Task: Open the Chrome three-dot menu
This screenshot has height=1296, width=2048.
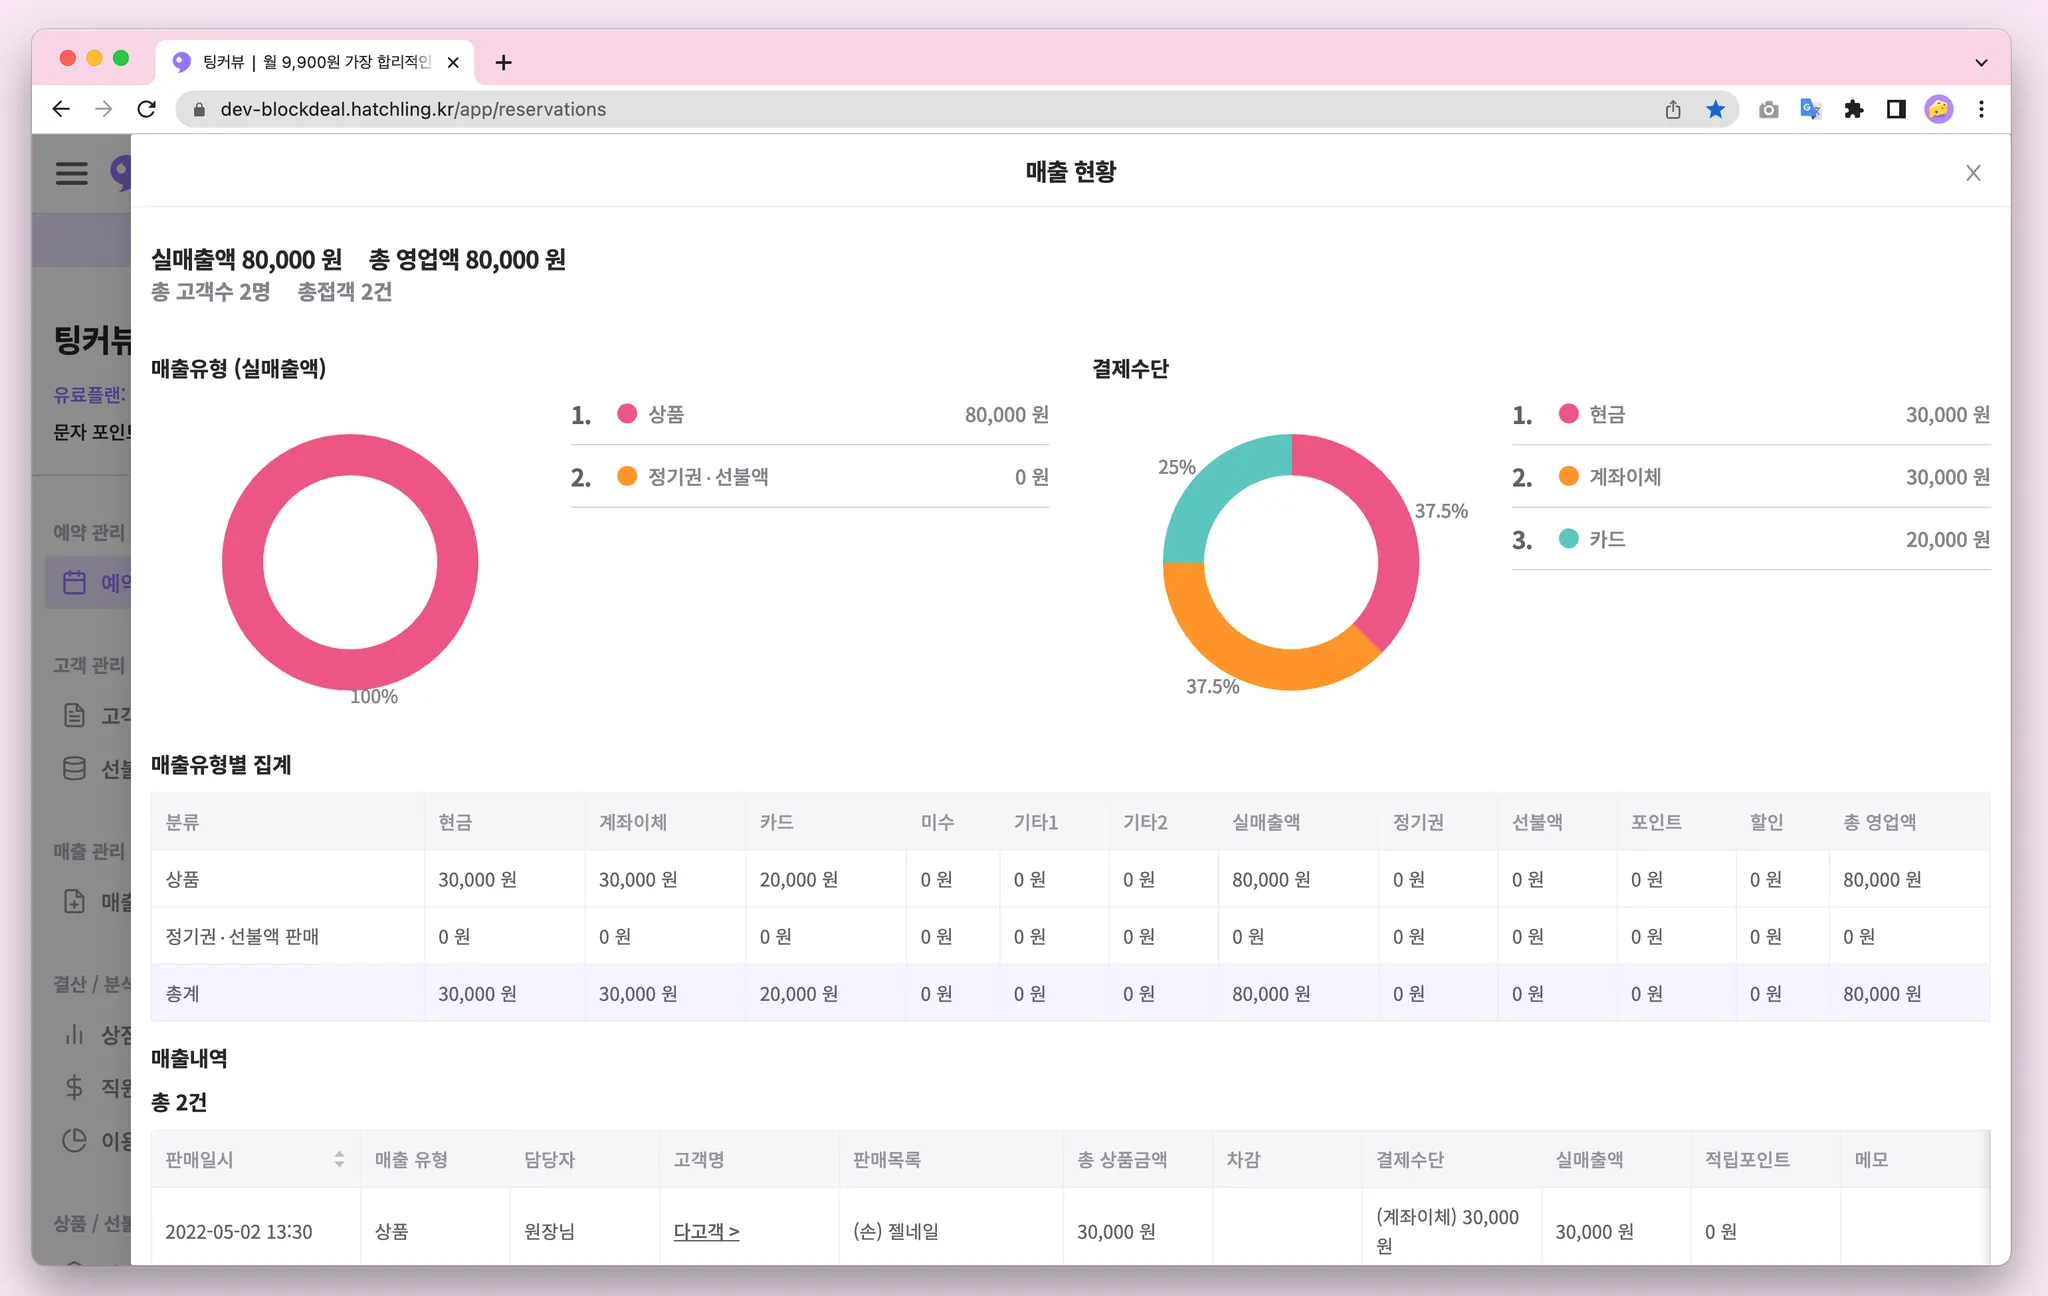Action: (1981, 109)
